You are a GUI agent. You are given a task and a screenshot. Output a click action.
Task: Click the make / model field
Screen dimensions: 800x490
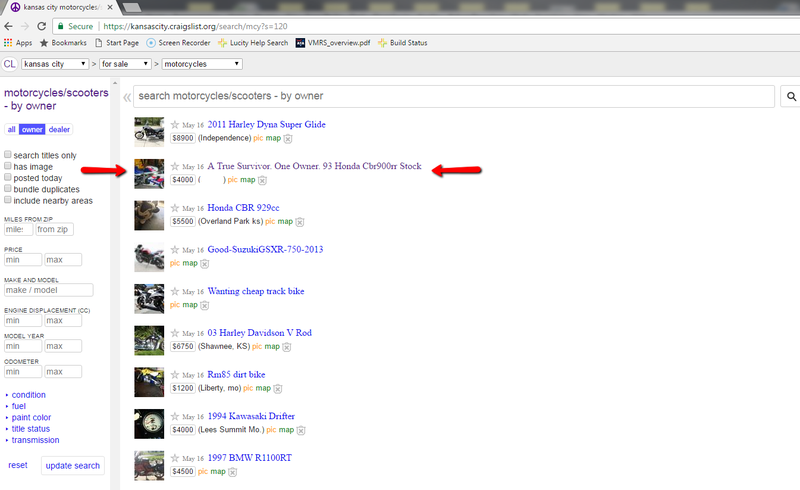pos(48,290)
